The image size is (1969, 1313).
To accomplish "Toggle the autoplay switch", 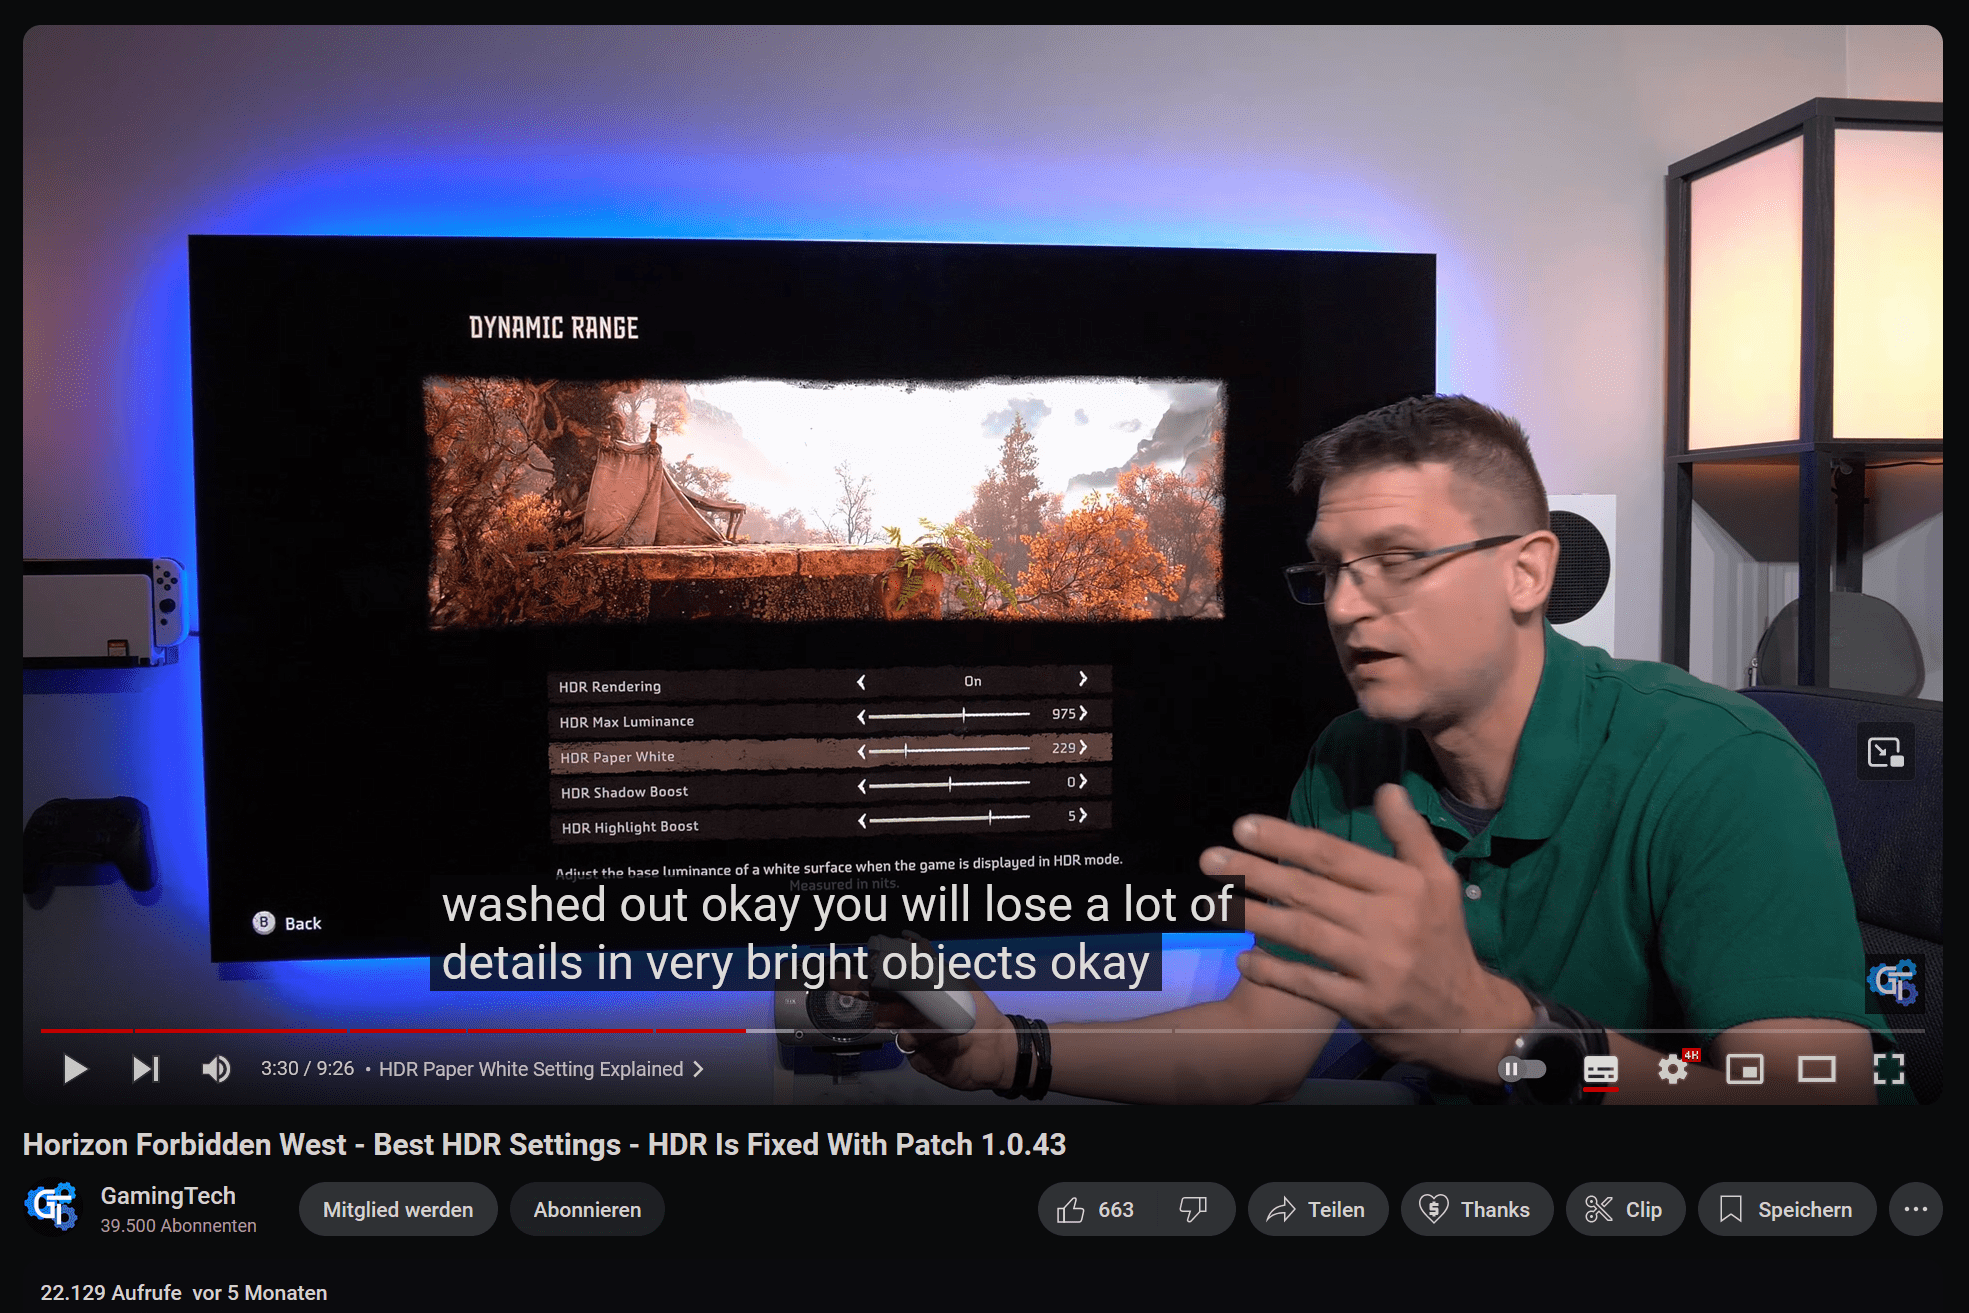I will tap(1522, 1069).
